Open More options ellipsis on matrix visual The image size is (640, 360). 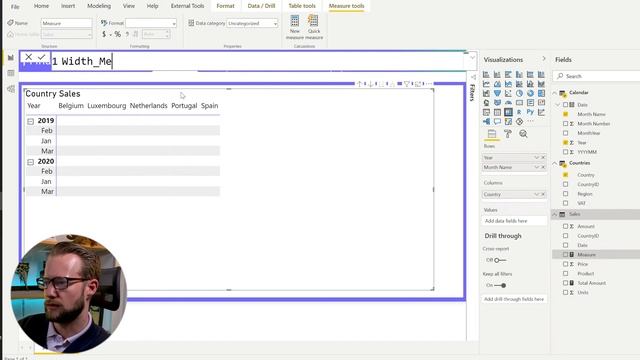point(429,84)
